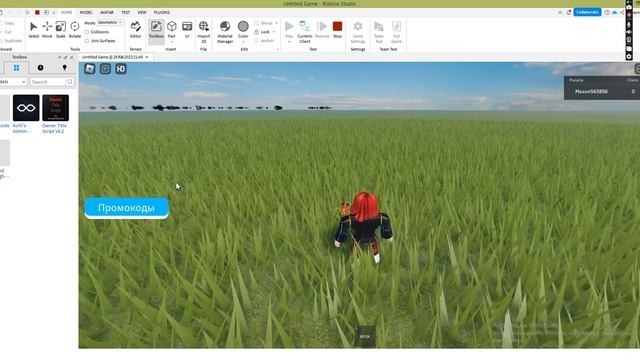Start a Team Test

pos(379,32)
